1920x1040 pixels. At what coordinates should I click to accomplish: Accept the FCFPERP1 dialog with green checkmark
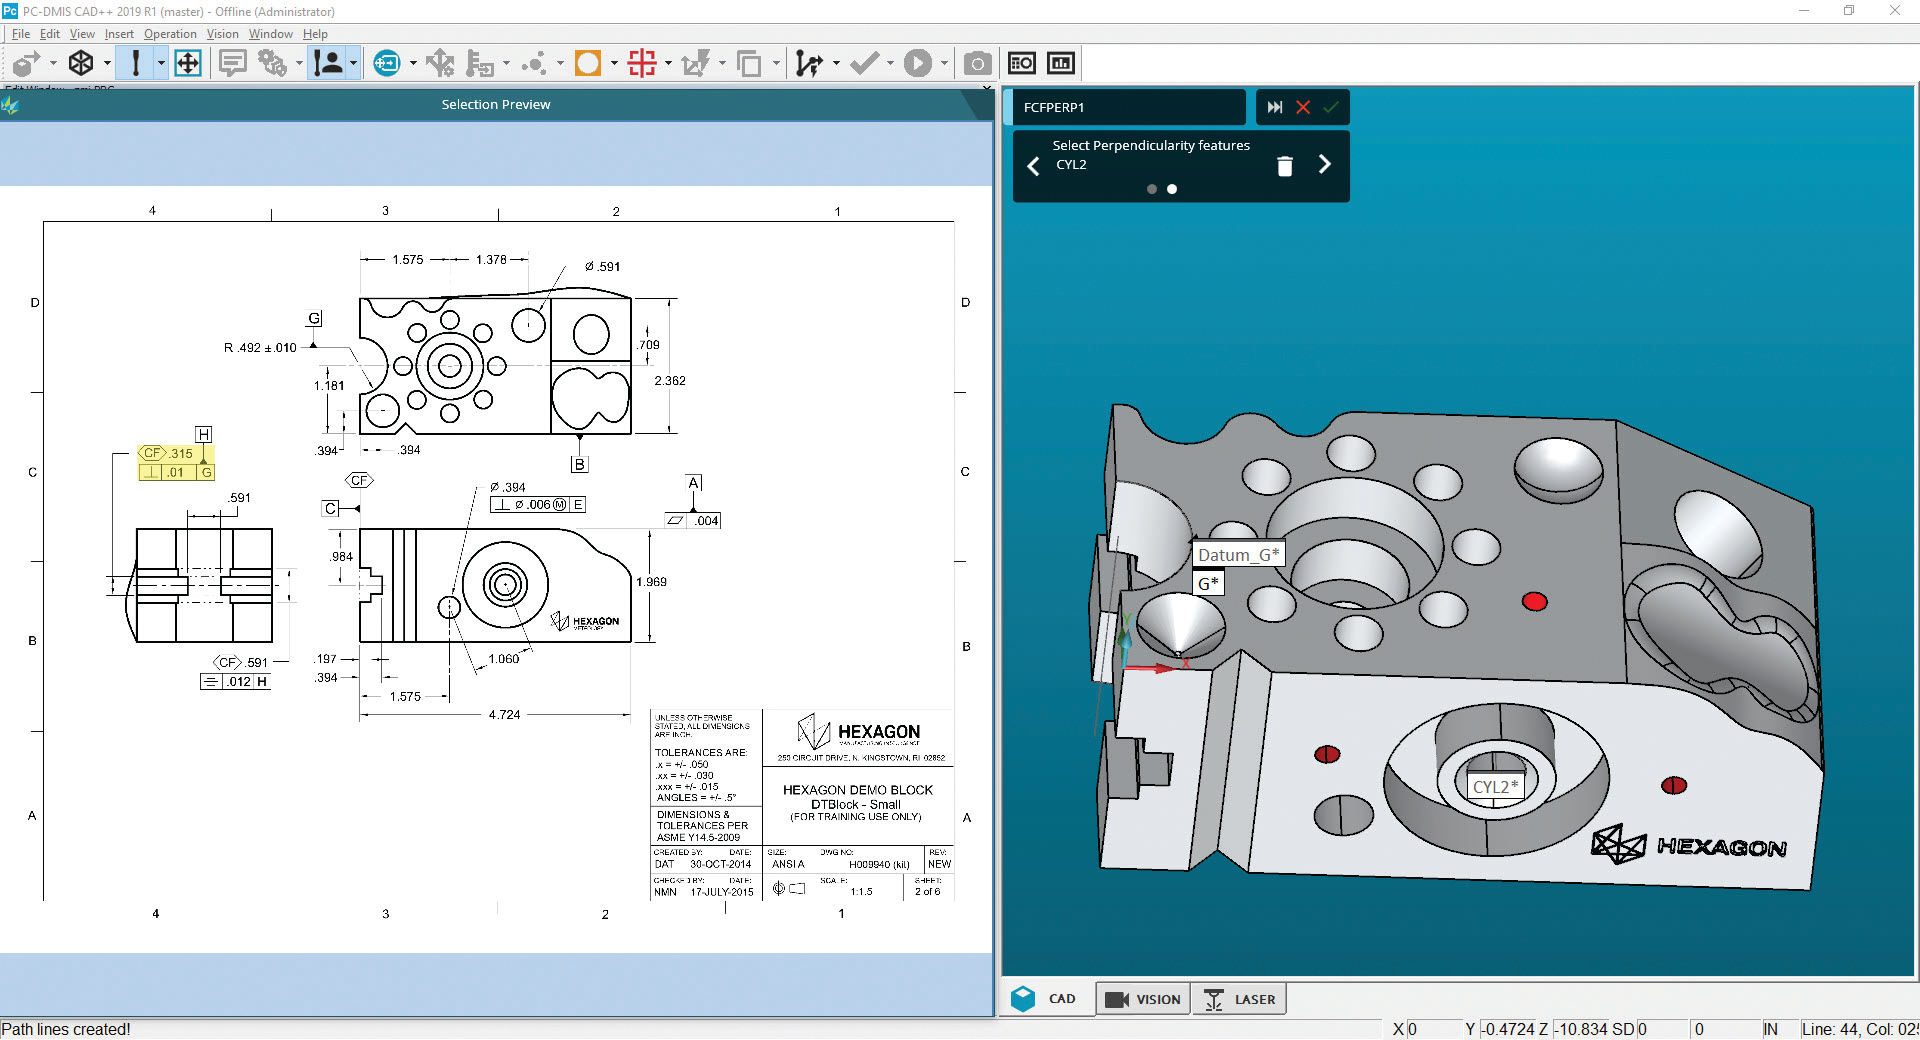point(1330,107)
